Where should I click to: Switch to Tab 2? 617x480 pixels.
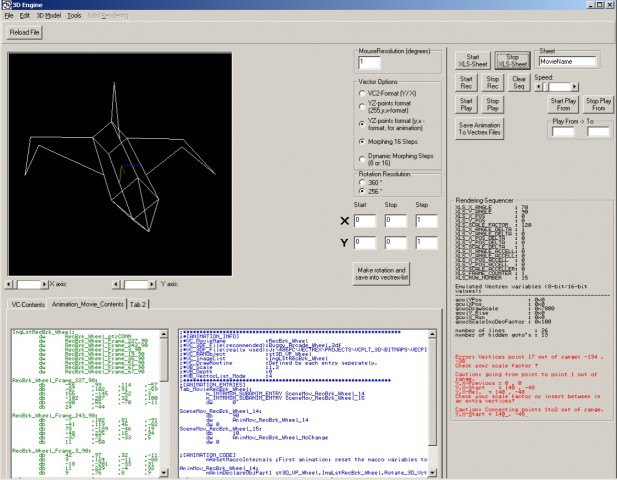(138, 305)
